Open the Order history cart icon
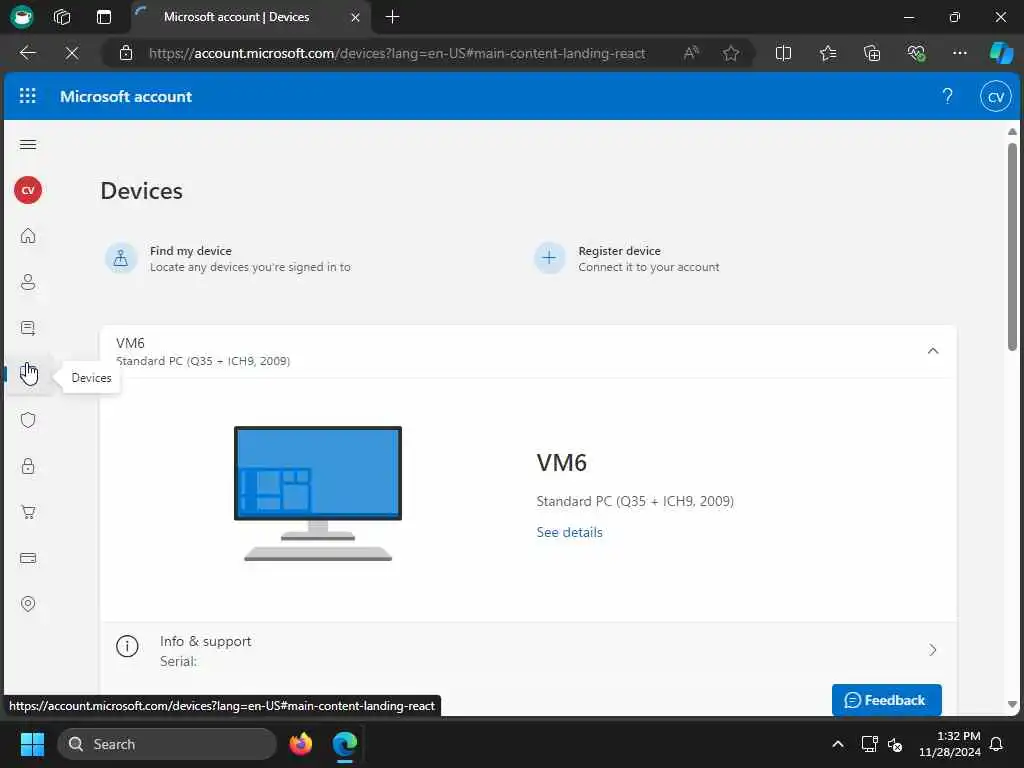 27,512
